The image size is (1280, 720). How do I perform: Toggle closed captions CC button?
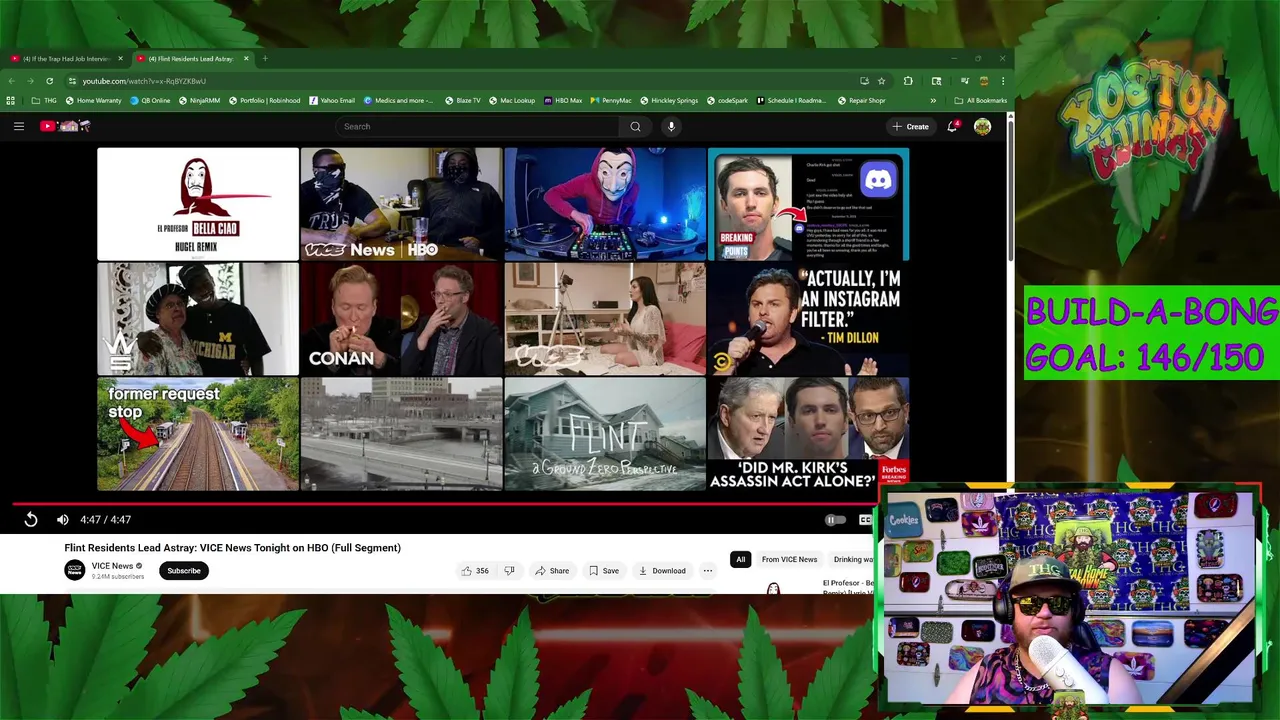(865, 520)
